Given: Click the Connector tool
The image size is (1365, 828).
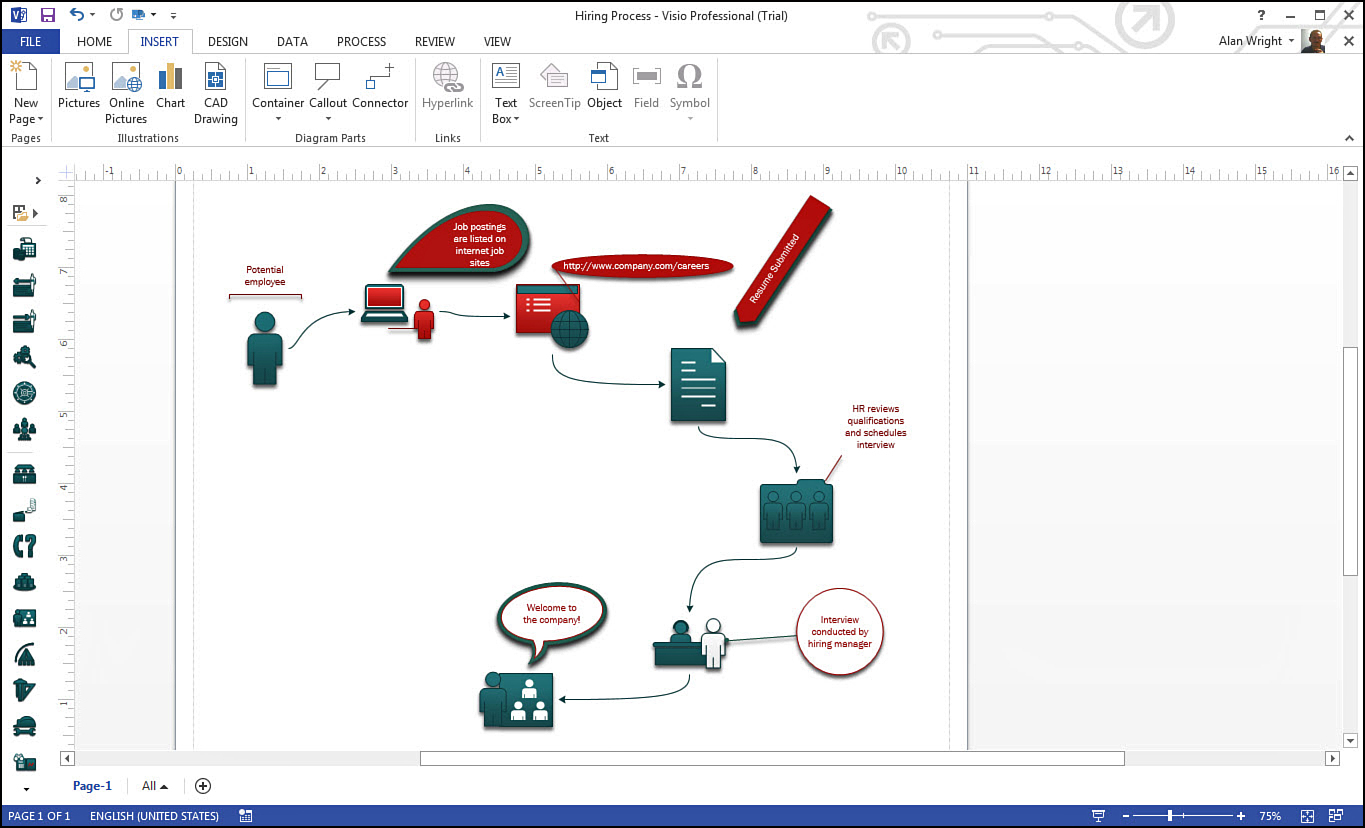Looking at the screenshot, I should 380,87.
